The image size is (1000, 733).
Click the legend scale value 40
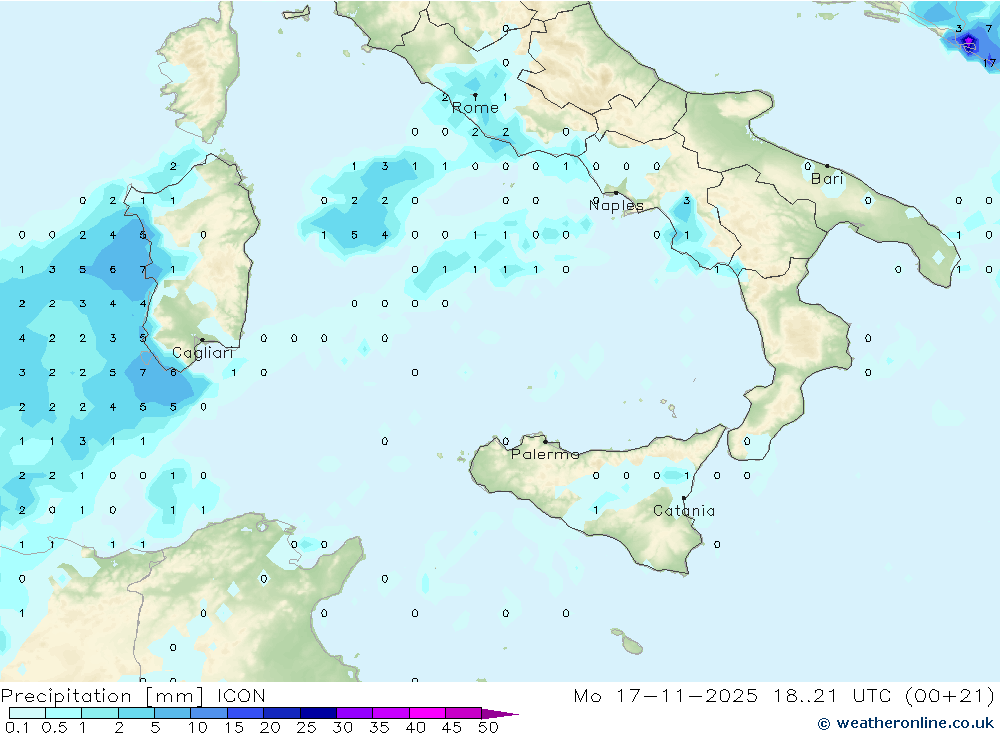416,727
